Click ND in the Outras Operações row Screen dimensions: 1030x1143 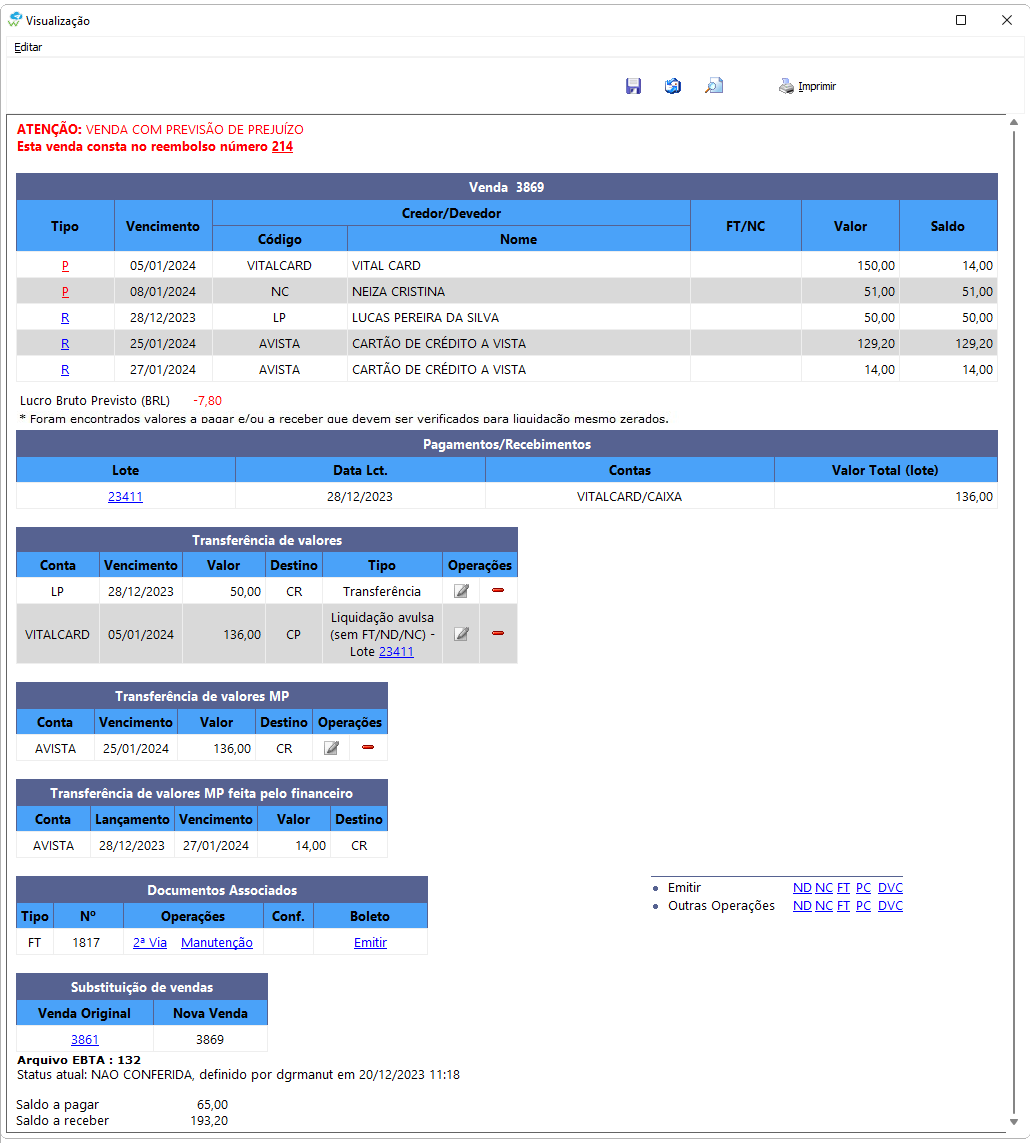click(x=802, y=905)
